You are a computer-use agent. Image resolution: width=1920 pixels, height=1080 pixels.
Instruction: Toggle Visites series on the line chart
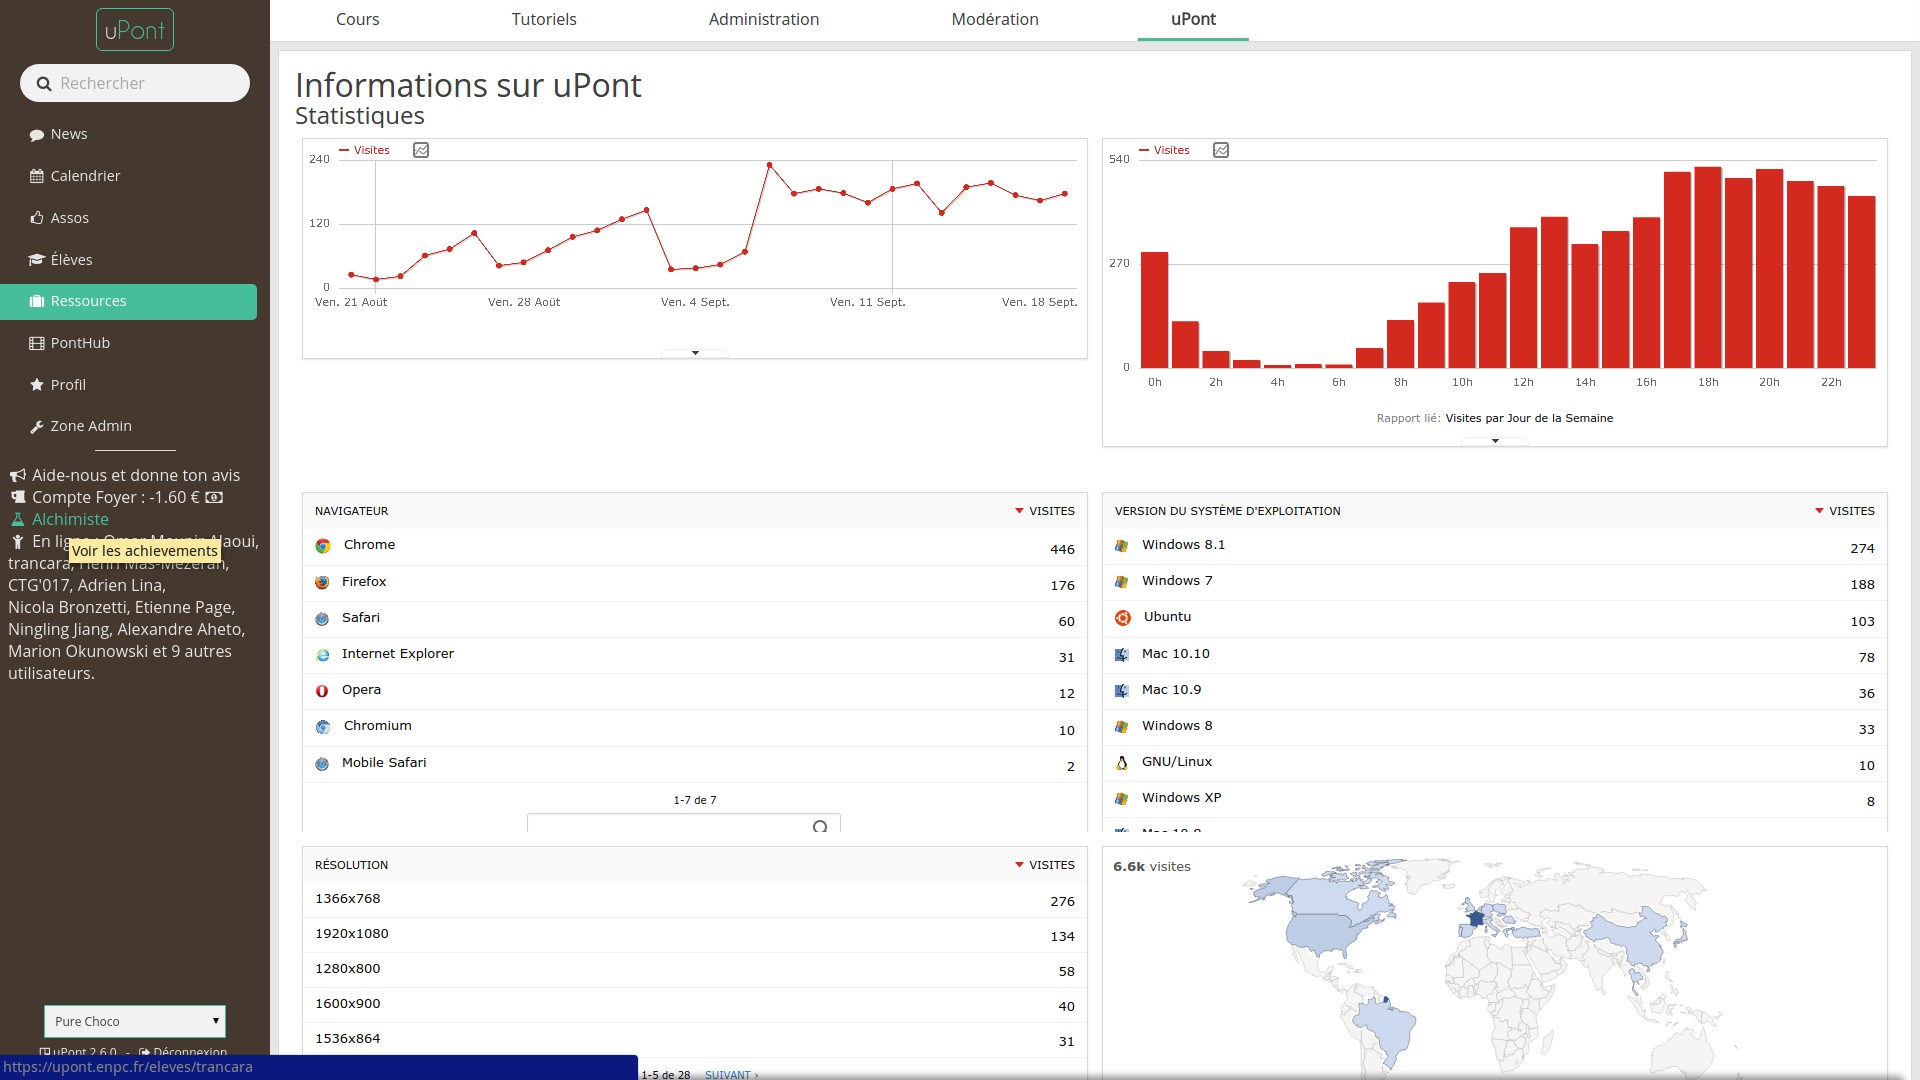(x=370, y=150)
